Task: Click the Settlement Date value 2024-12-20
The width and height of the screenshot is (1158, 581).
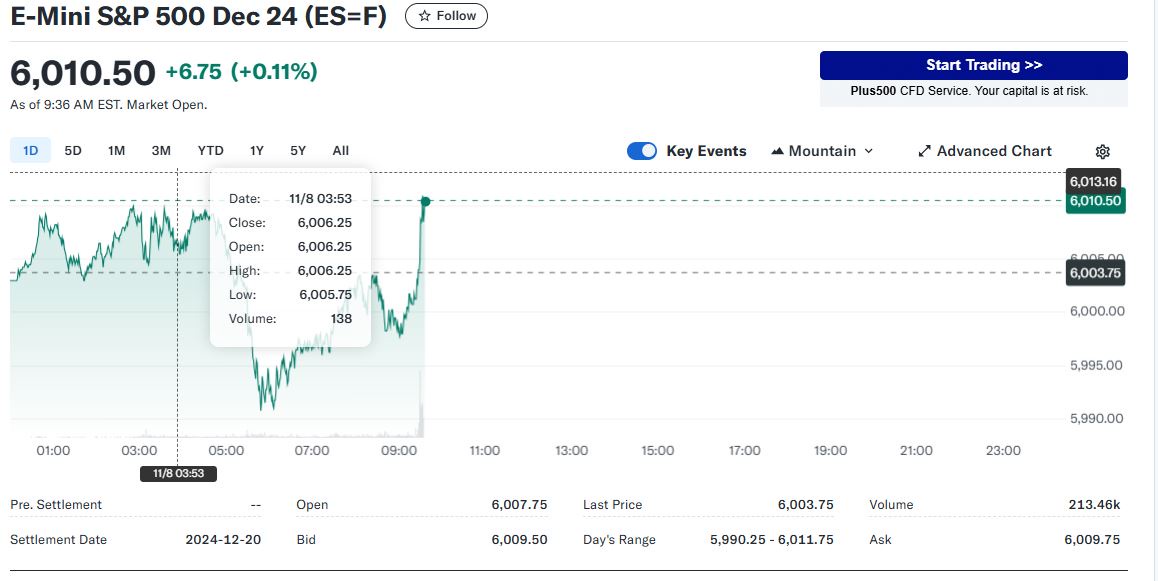Action: click(x=223, y=540)
